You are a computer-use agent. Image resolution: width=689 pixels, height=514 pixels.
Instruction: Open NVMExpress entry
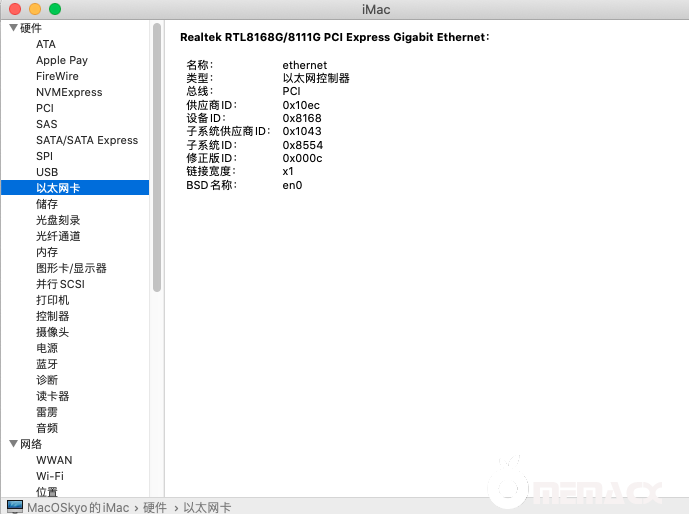tap(69, 92)
